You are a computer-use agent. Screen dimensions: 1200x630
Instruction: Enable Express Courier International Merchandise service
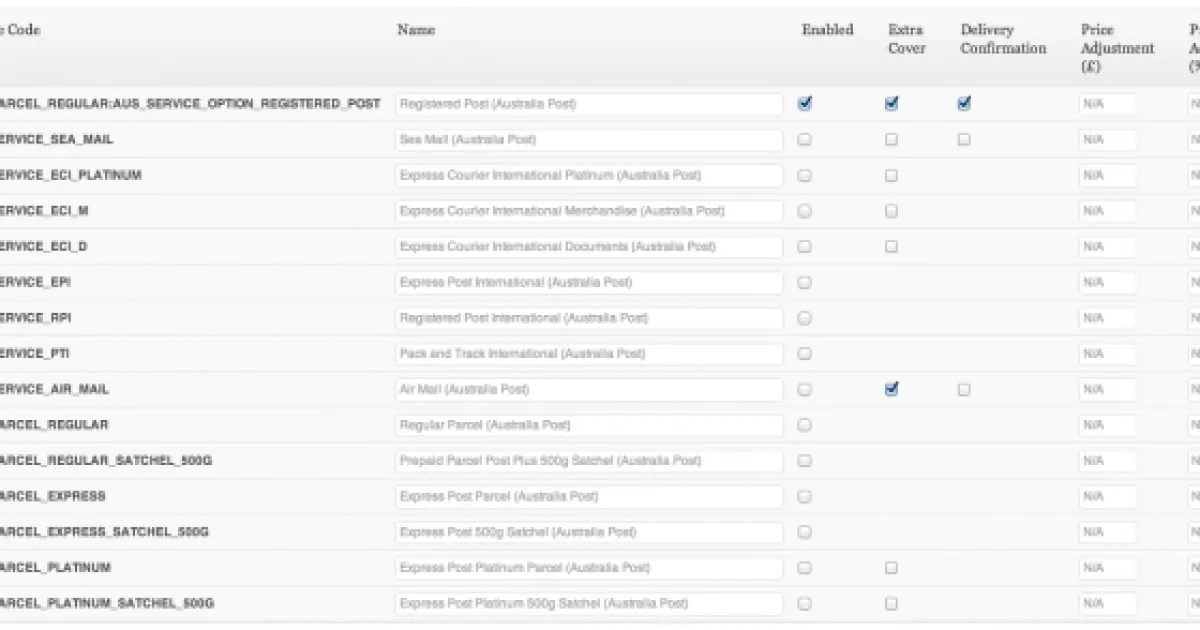(x=805, y=211)
